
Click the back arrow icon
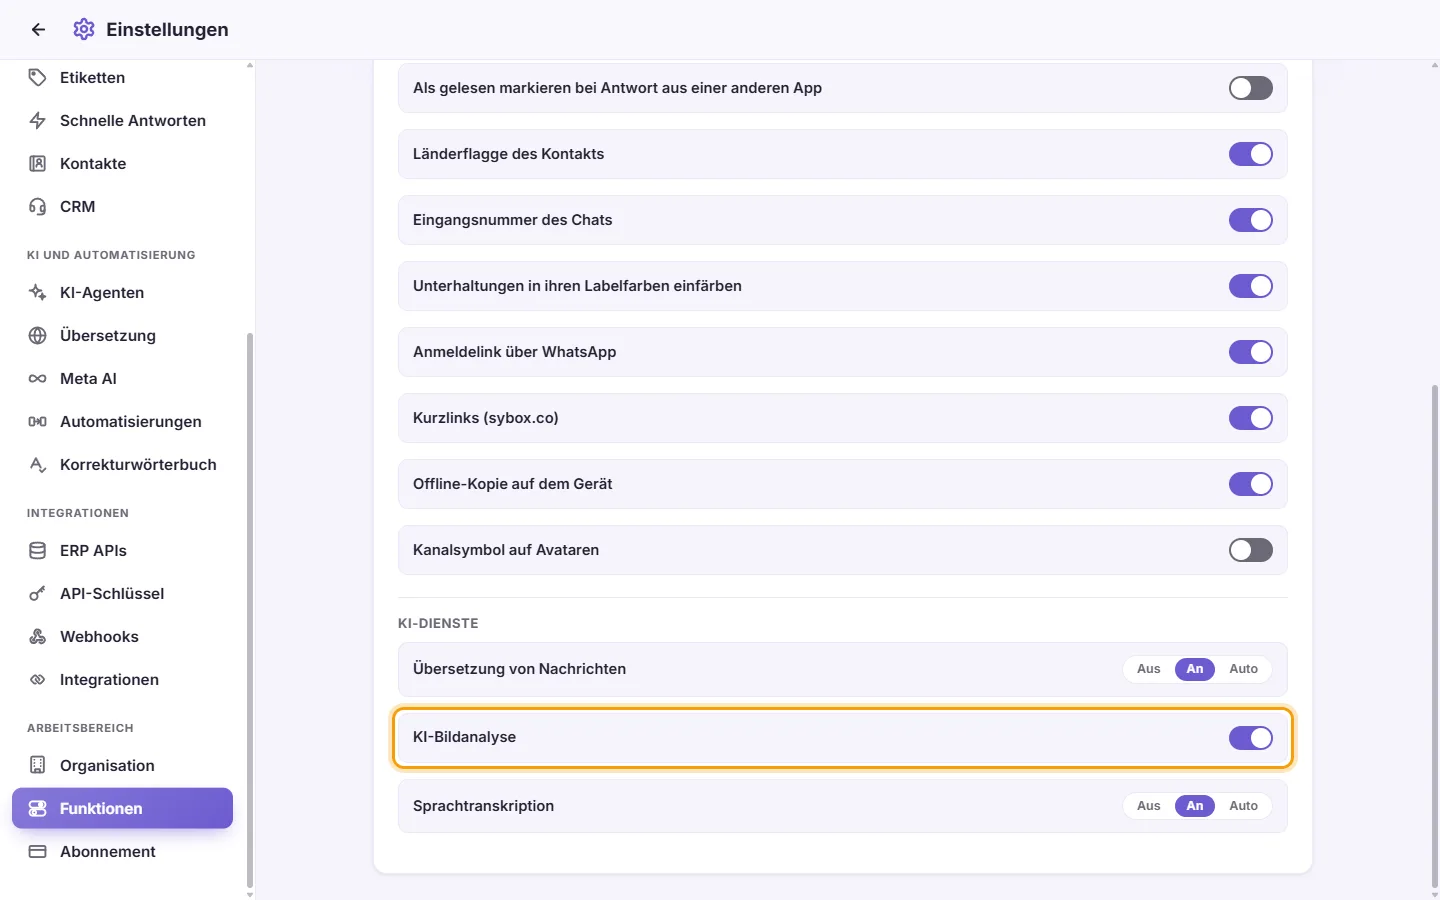point(38,30)
